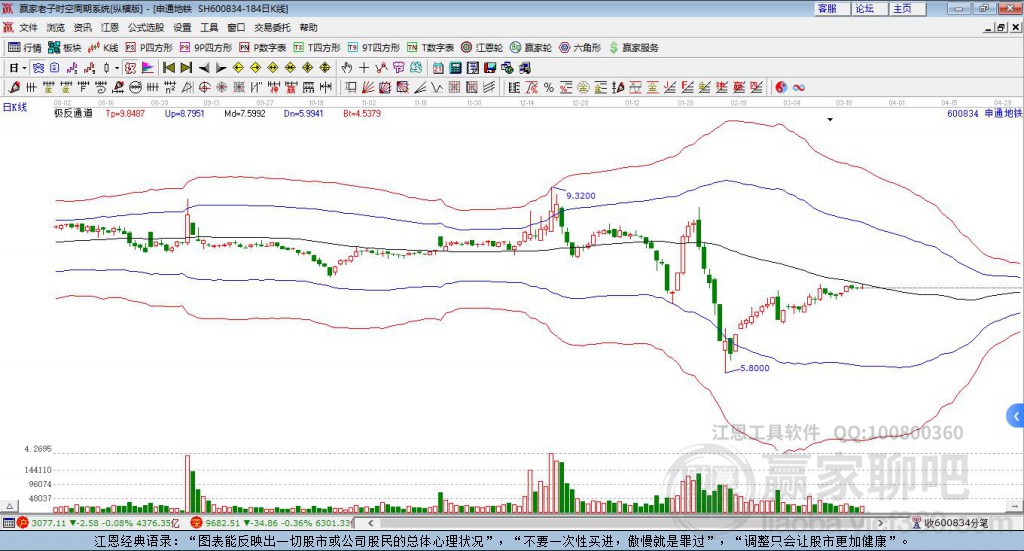Open the 交易委托 menu
1024x551 pixels.
tap(272, 27)
